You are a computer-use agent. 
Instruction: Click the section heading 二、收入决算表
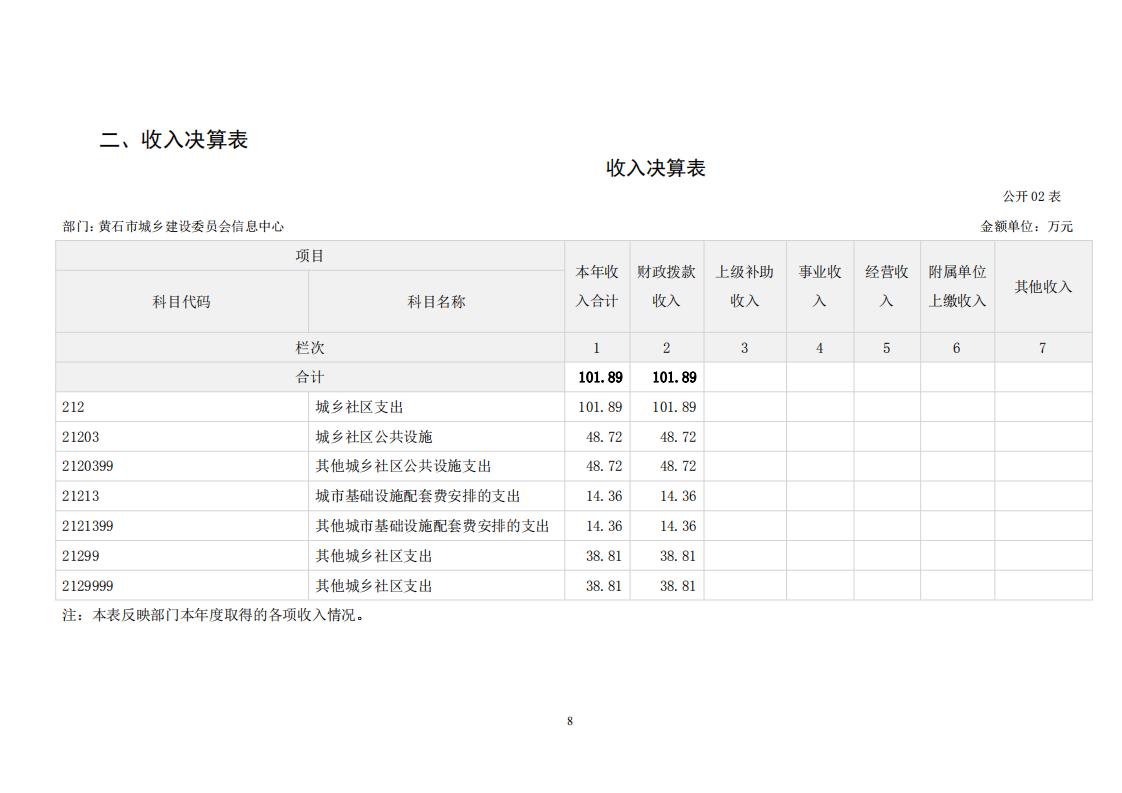tap(174, 140)
